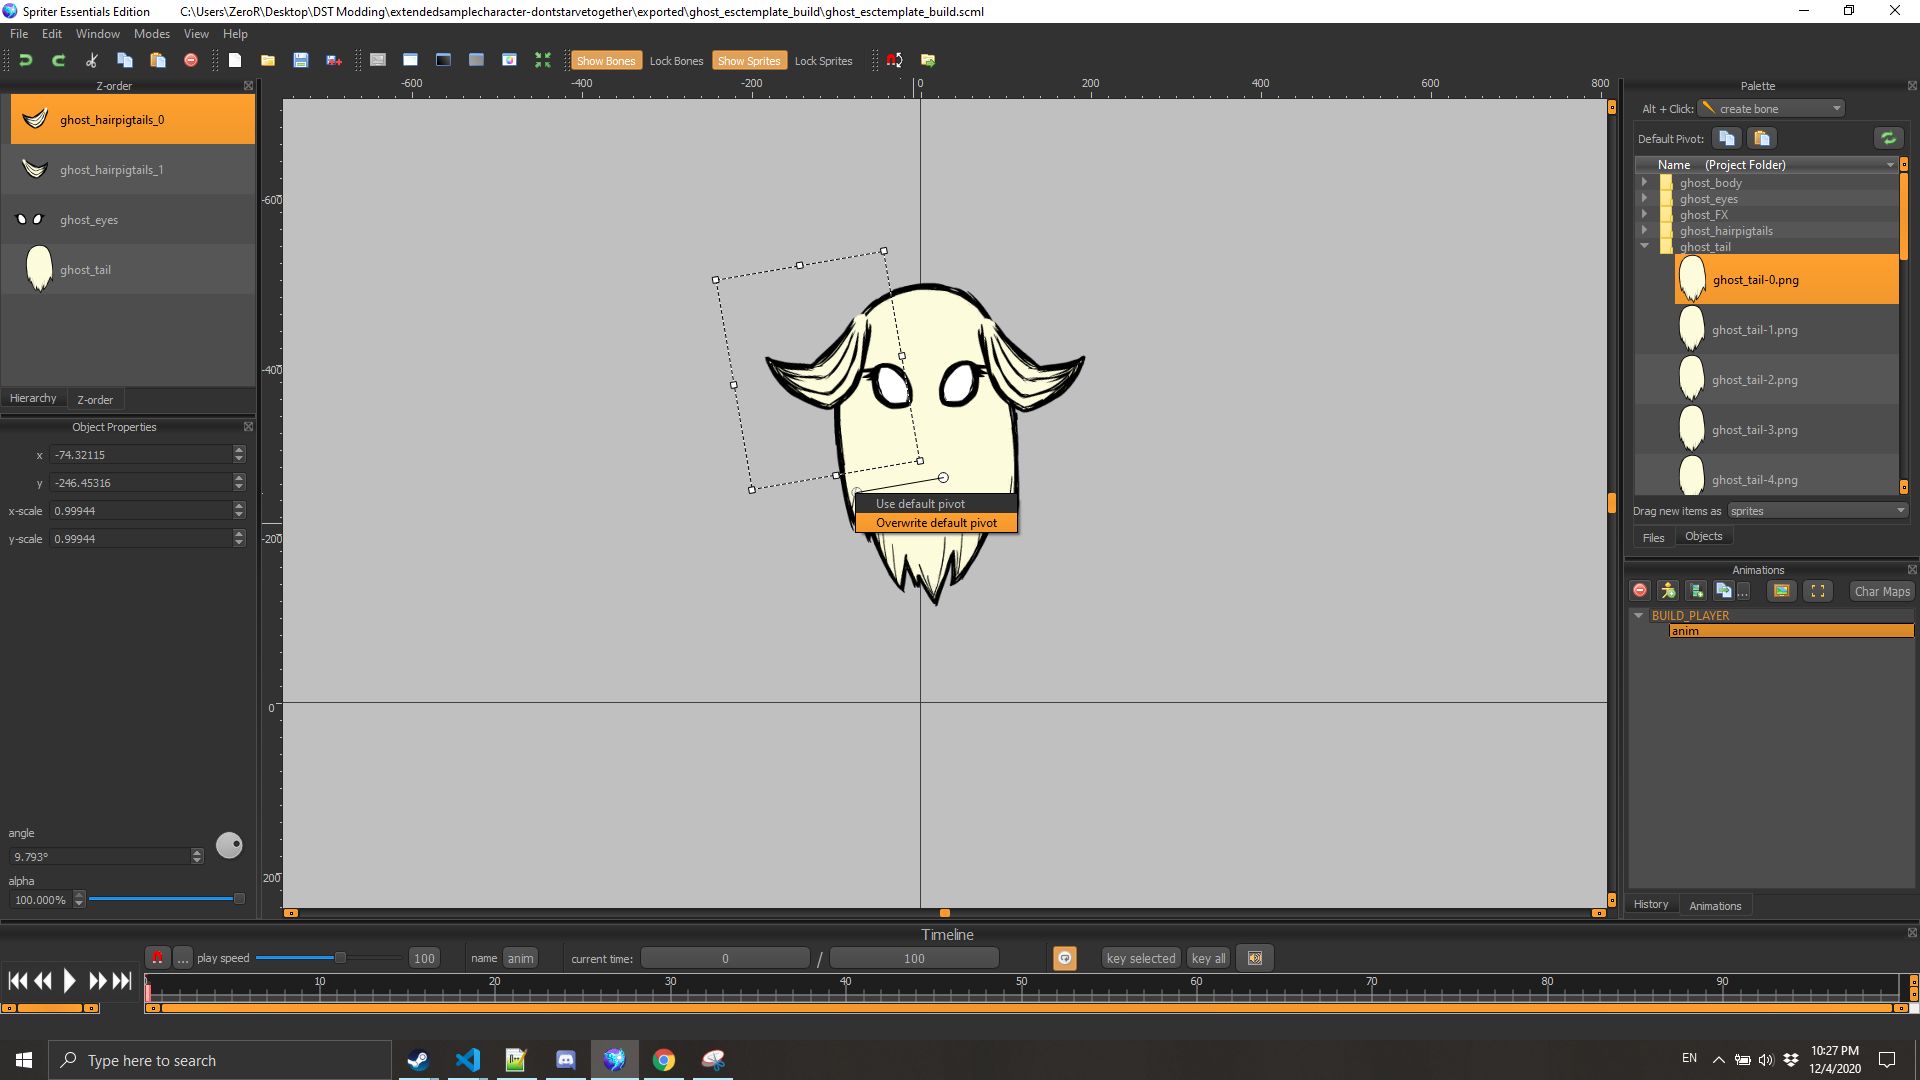This screenshot has height=1080, width=1920.
Task: Click the green arrows zoom-fit icon
Action: click(542, 60)
